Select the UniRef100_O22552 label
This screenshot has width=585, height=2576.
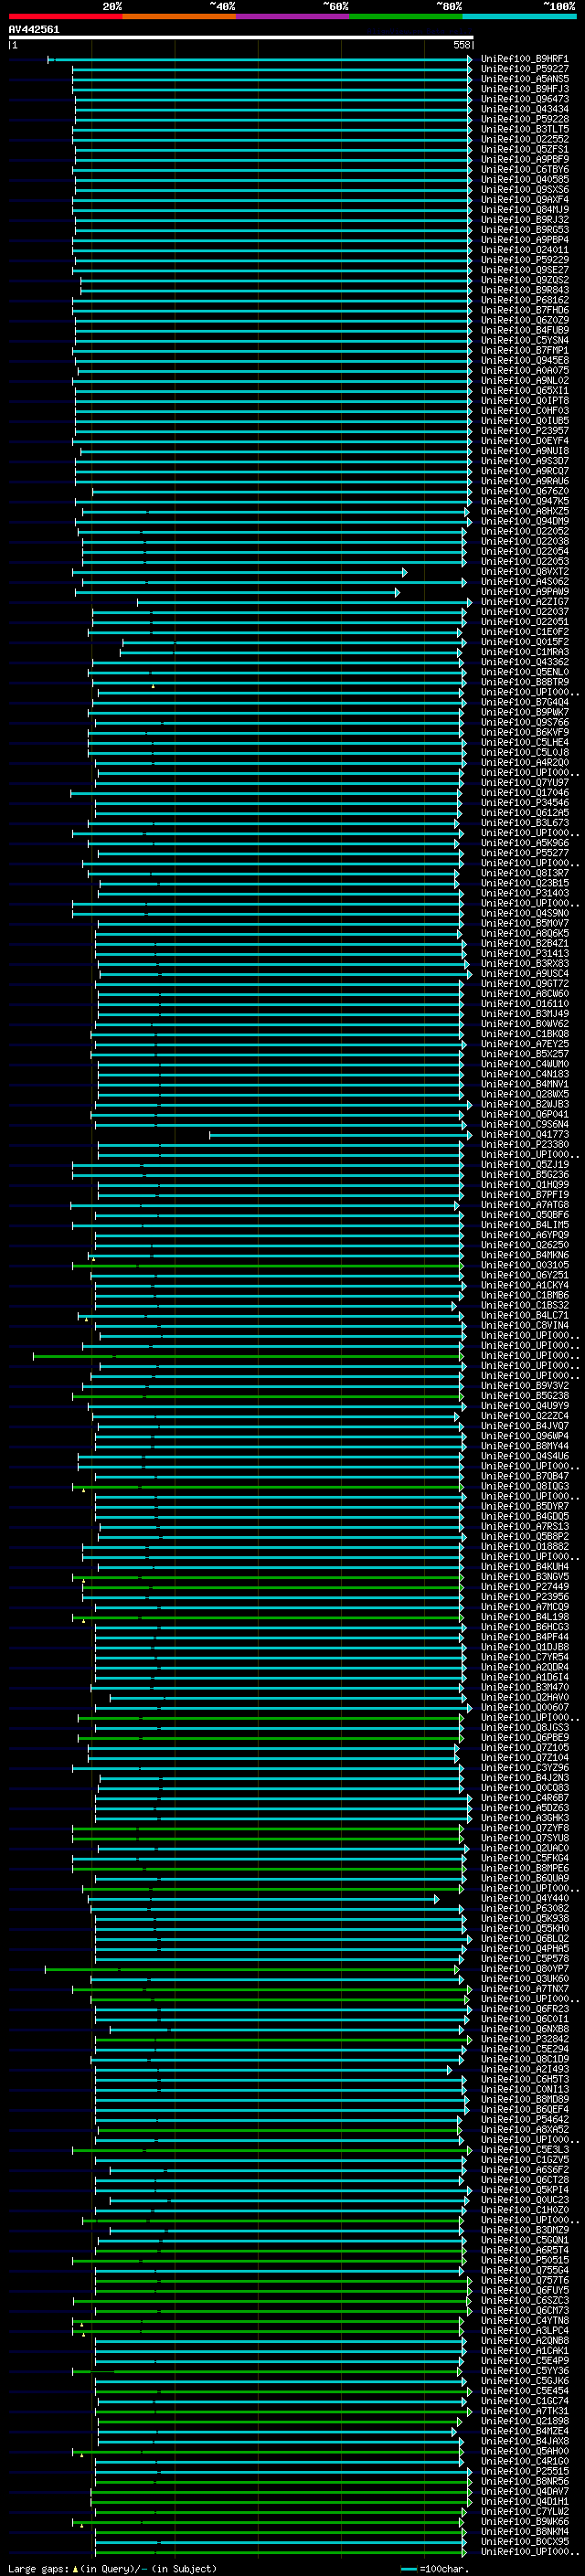coord(525,139)
